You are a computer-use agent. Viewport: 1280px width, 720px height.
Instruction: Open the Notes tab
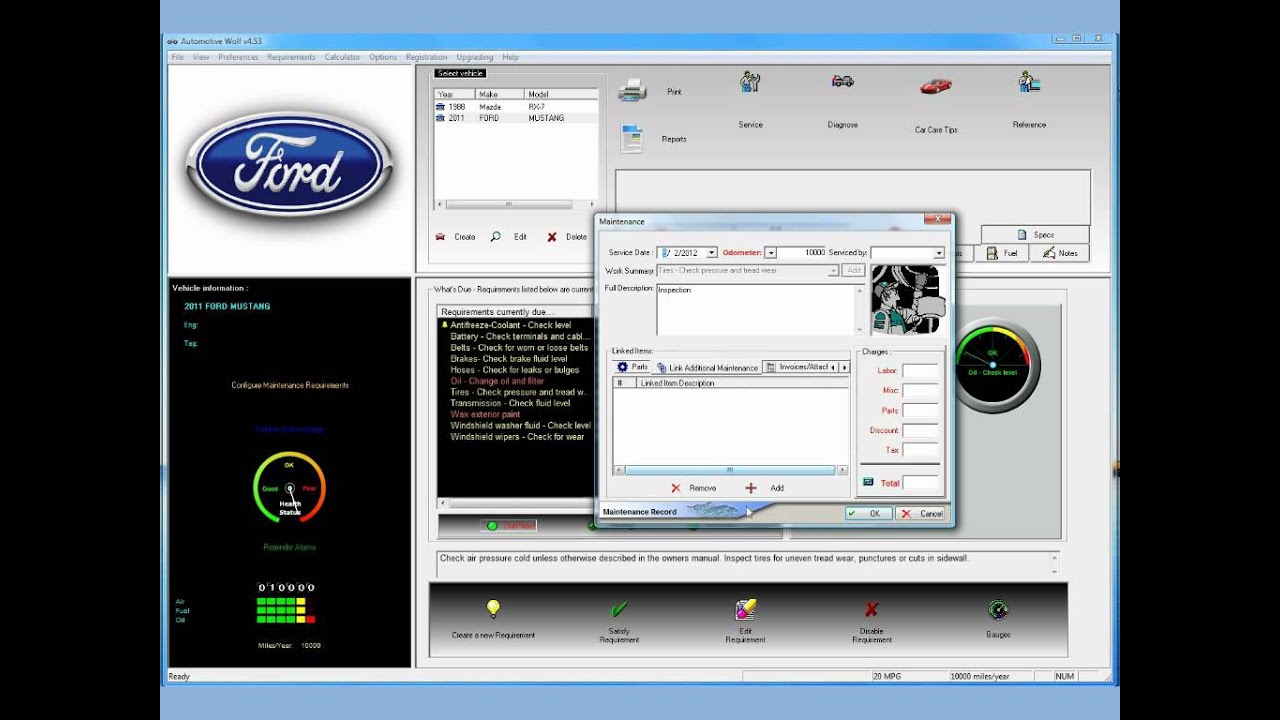[1059, 253]
